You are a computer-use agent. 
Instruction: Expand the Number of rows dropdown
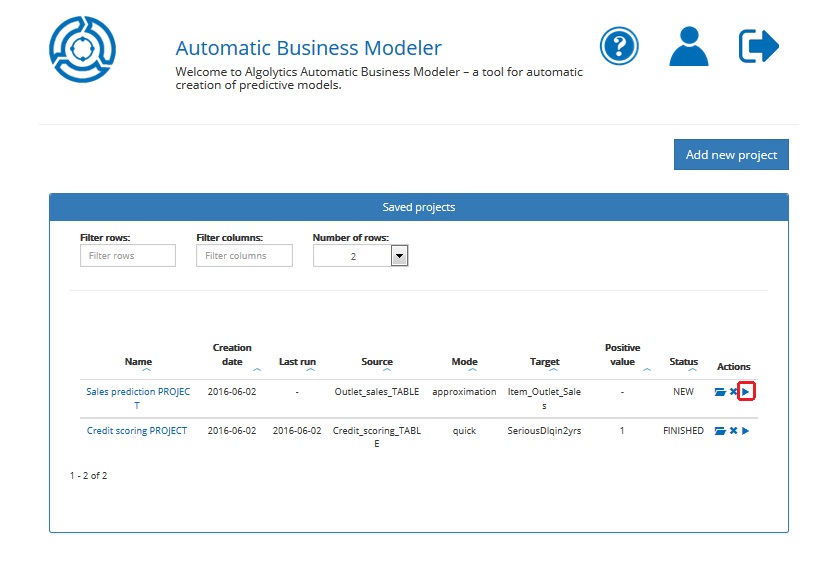pyautogui.click(x=399, y=257)
